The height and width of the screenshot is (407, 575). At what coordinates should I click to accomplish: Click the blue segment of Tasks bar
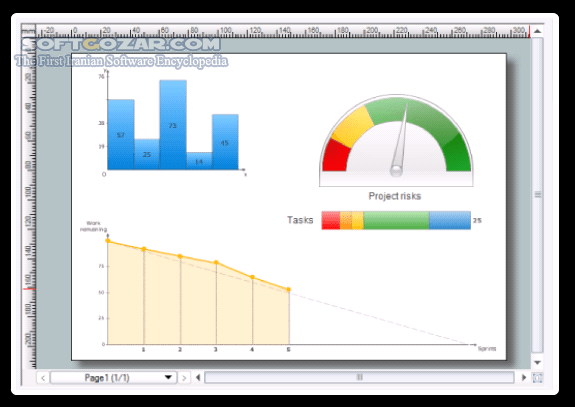(450, 220)
